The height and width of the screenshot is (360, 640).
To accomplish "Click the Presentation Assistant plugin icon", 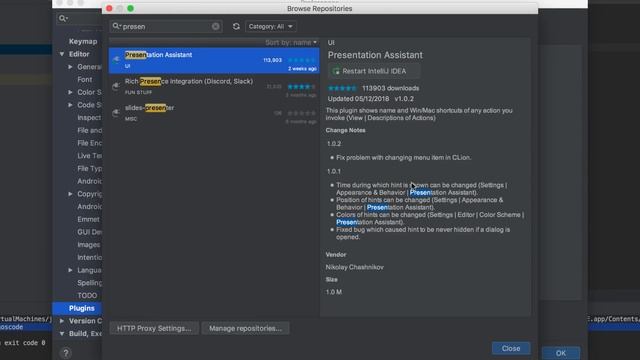I will click(116, 60).
